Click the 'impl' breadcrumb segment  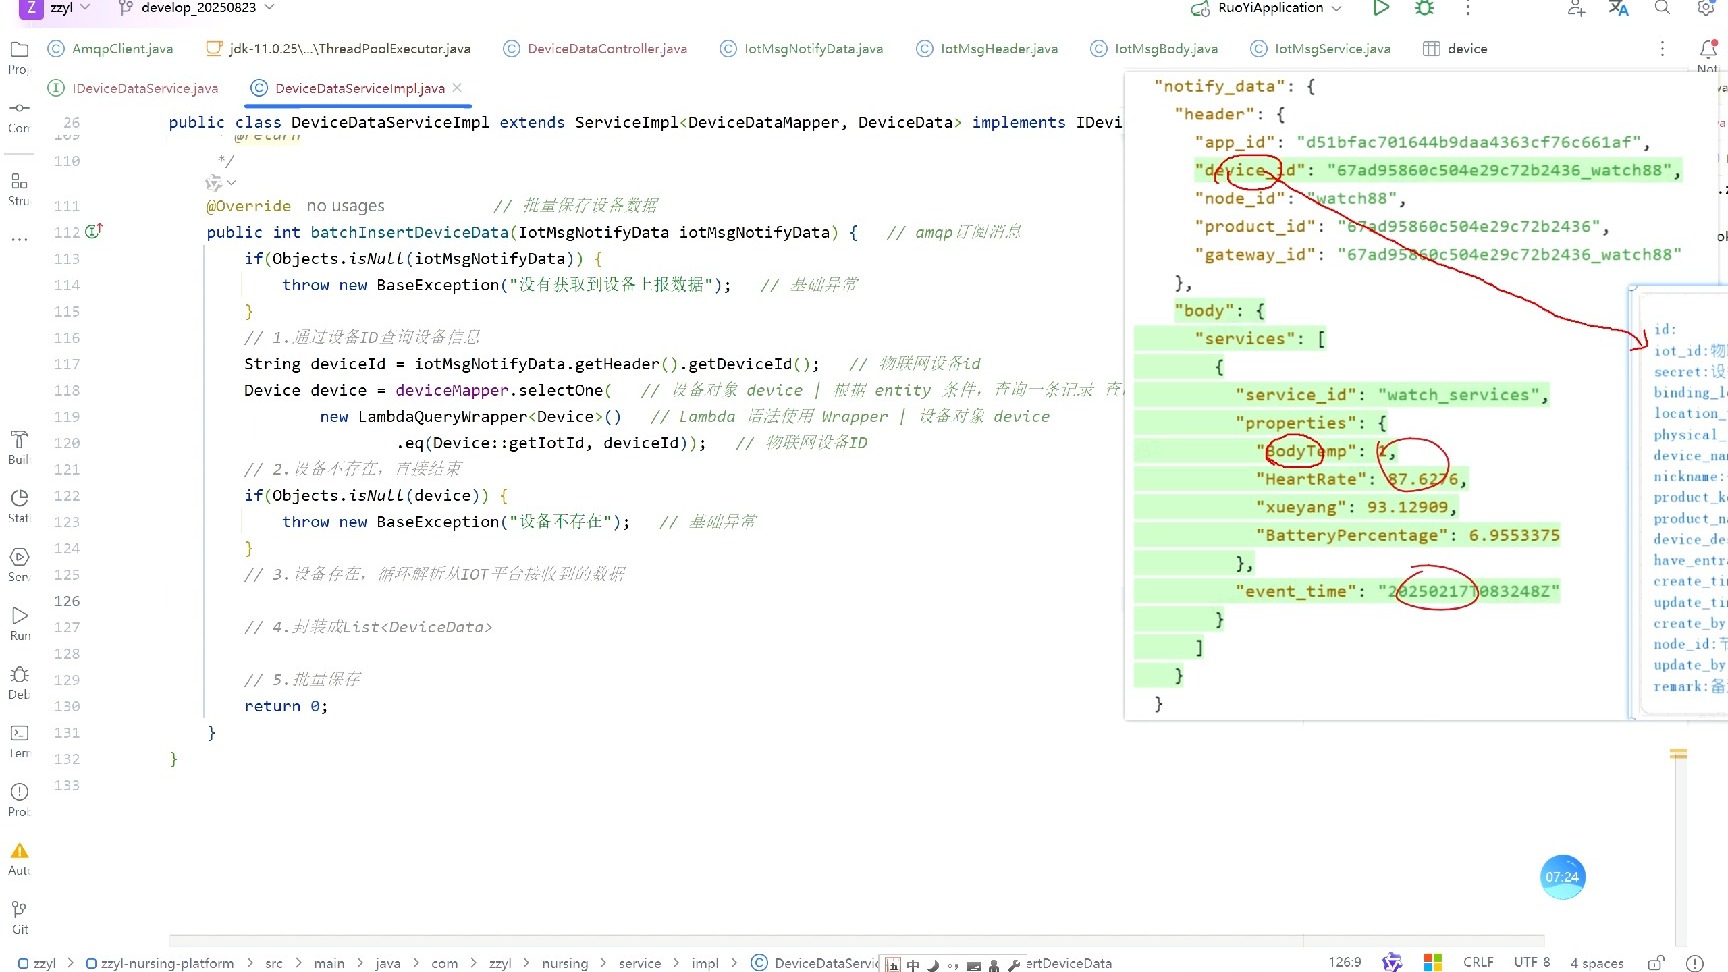705,963
